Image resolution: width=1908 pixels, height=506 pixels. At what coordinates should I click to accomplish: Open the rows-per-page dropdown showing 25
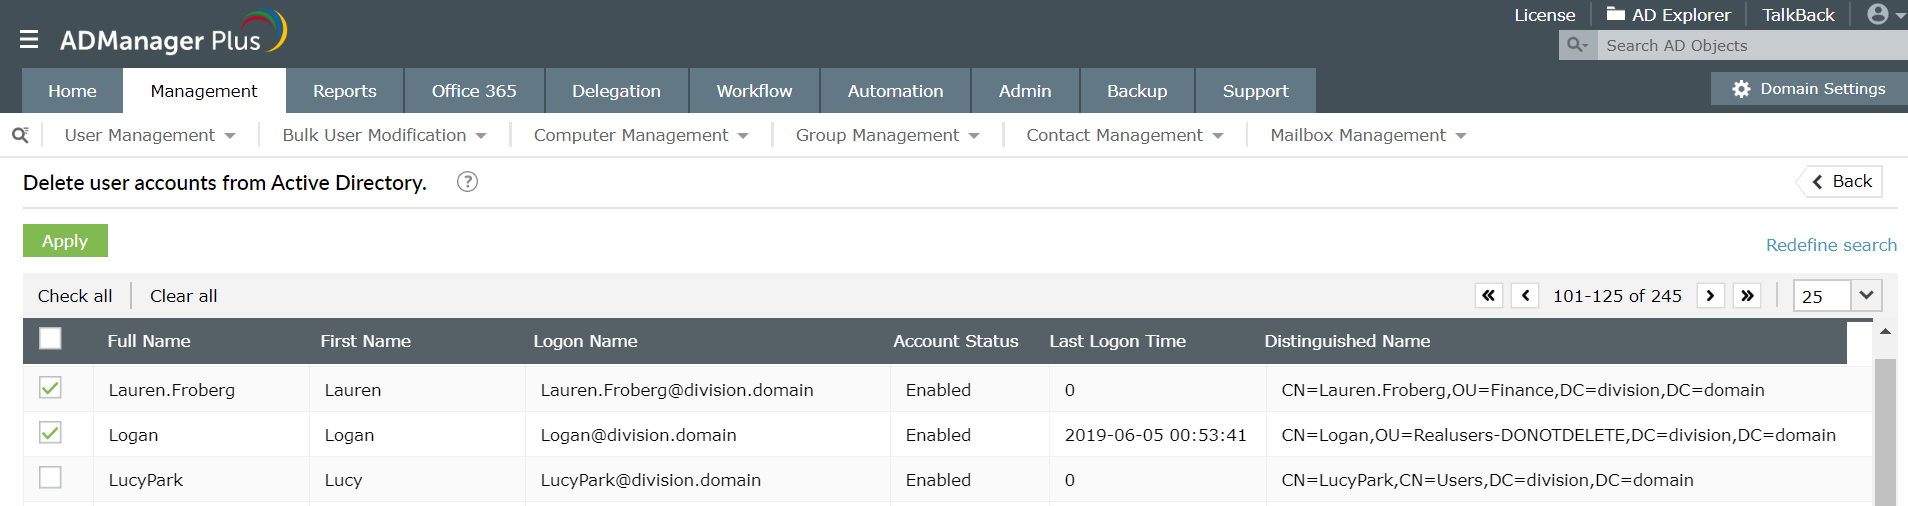1865,296
